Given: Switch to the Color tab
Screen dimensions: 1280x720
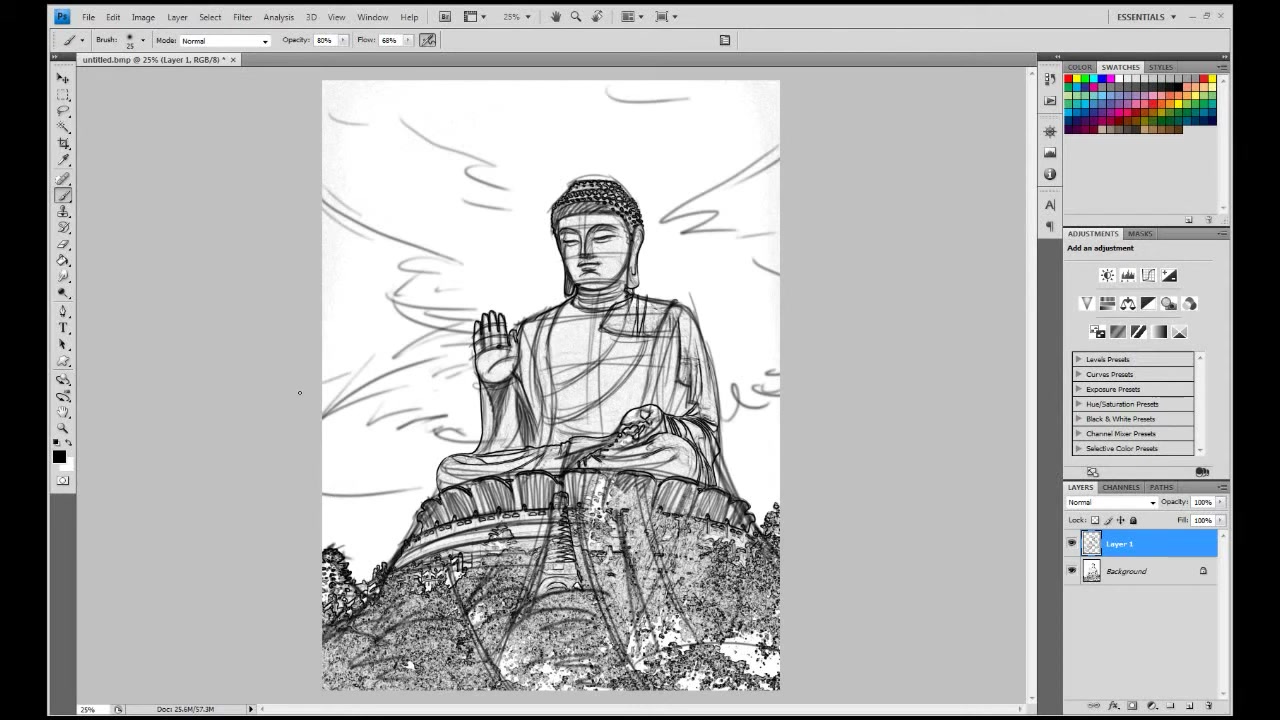Looking at the screenshot, I should [x=1080, y=67].
